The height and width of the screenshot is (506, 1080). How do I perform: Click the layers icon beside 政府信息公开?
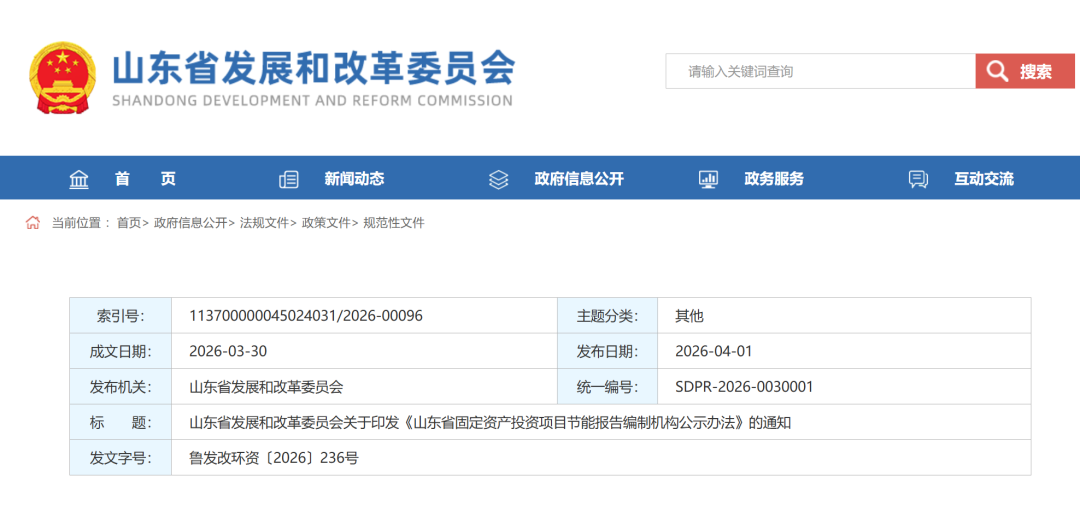(498, 179)
